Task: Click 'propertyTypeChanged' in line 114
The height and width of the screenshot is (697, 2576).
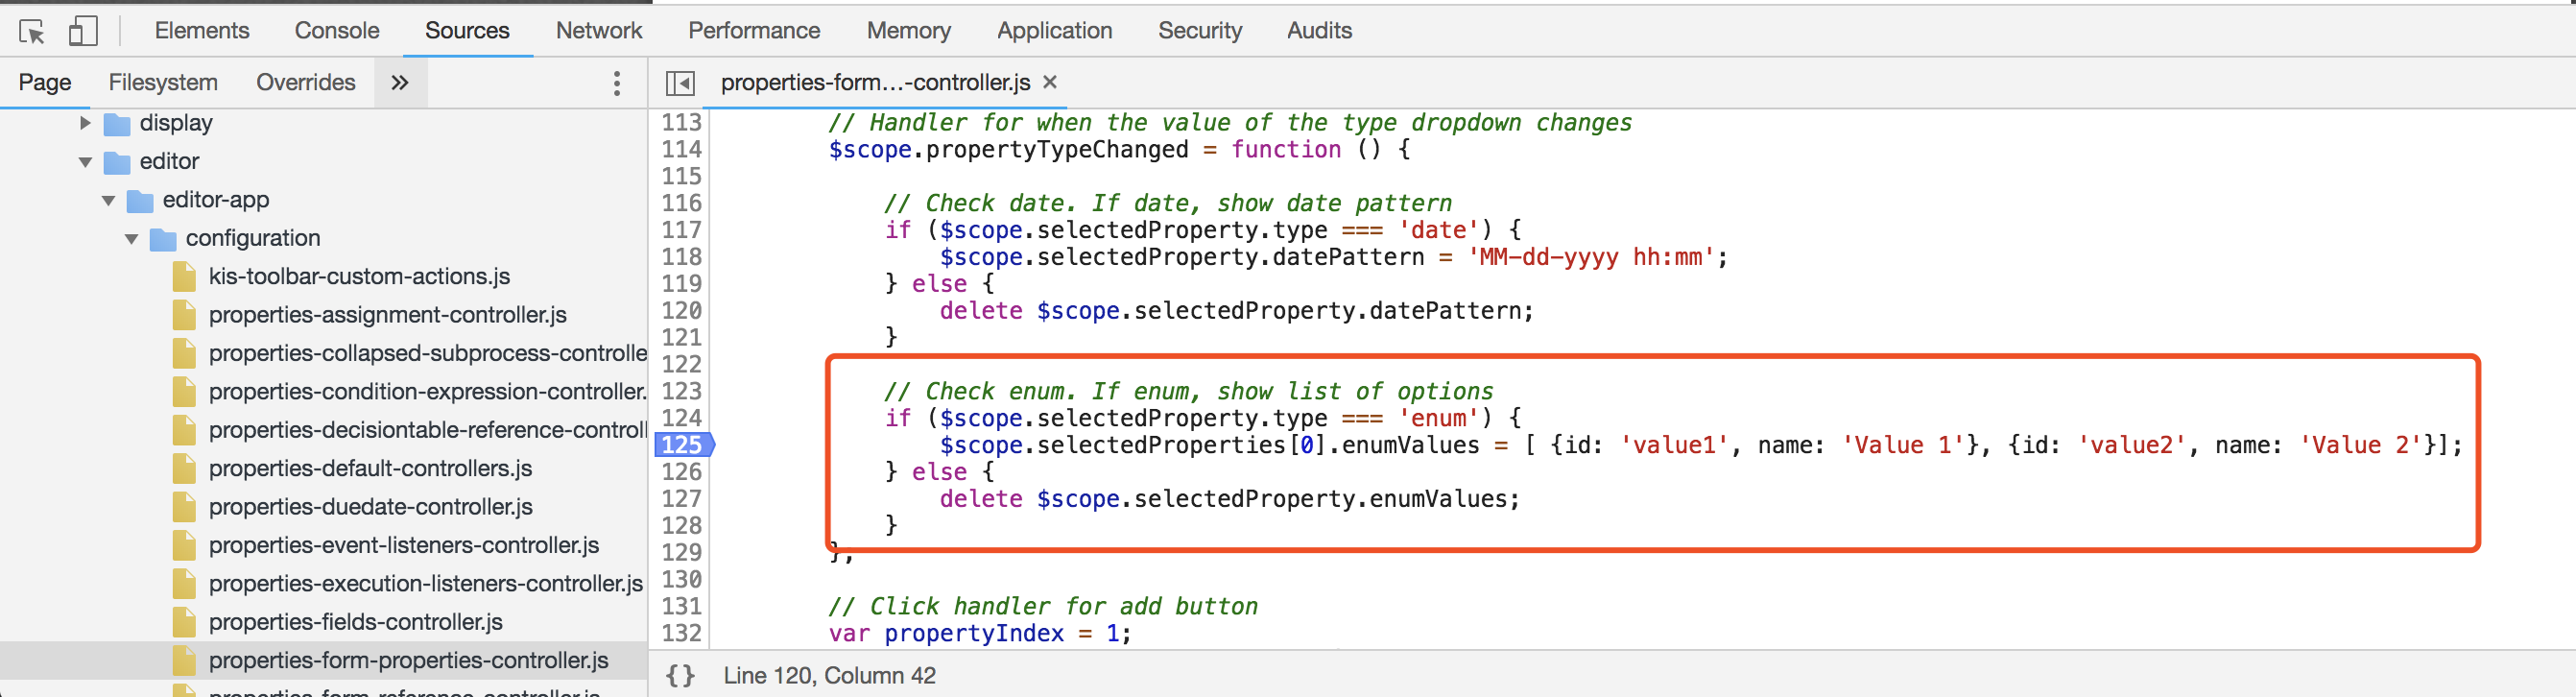Action: [1057, 150]
